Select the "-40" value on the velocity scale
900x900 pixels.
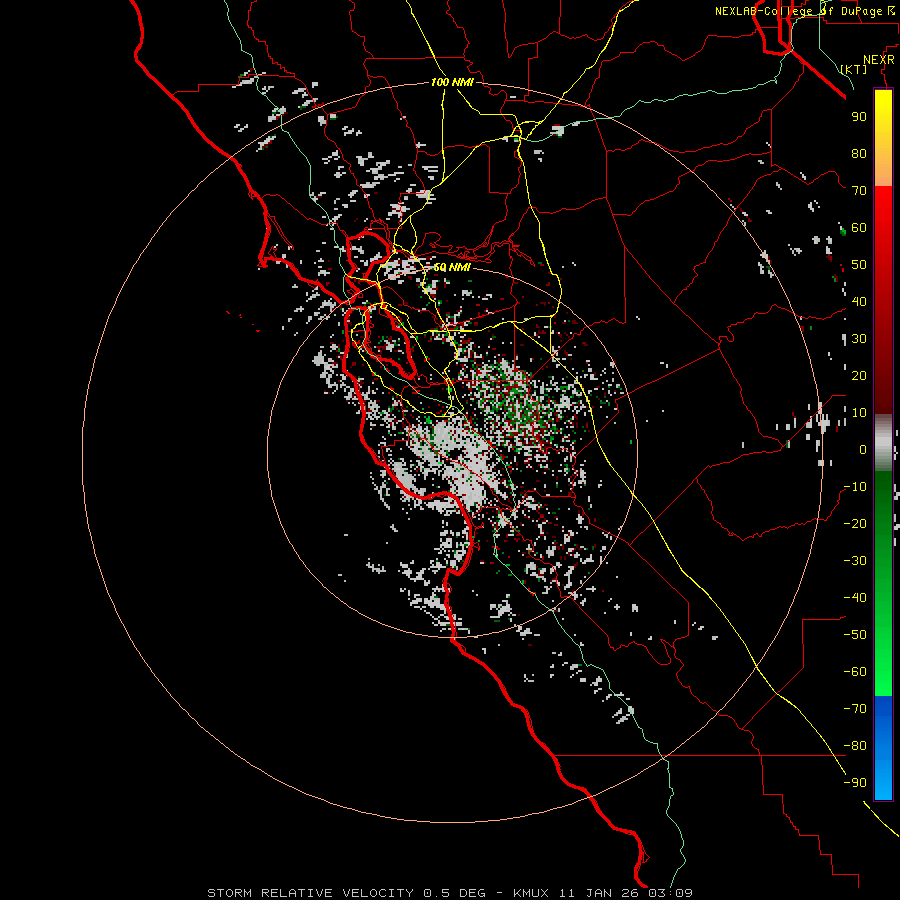[x=855, y=598]
